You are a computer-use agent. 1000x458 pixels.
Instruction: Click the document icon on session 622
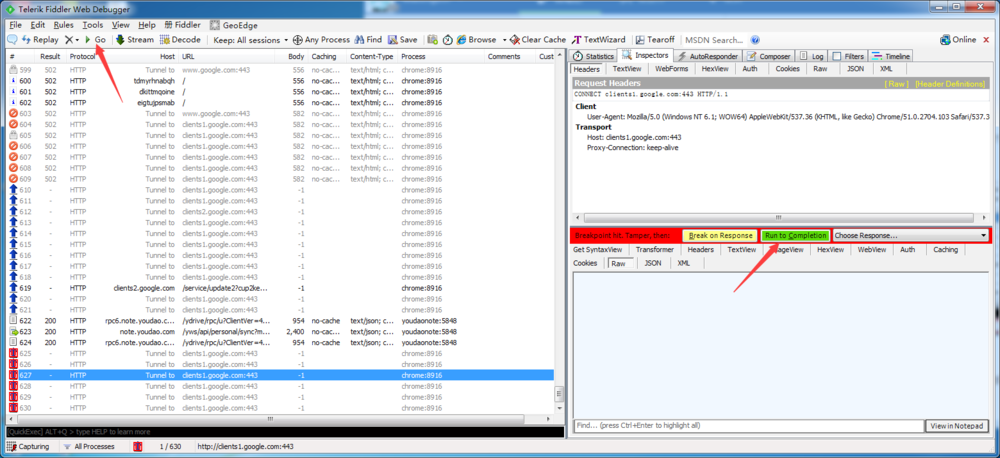[13, 321]
